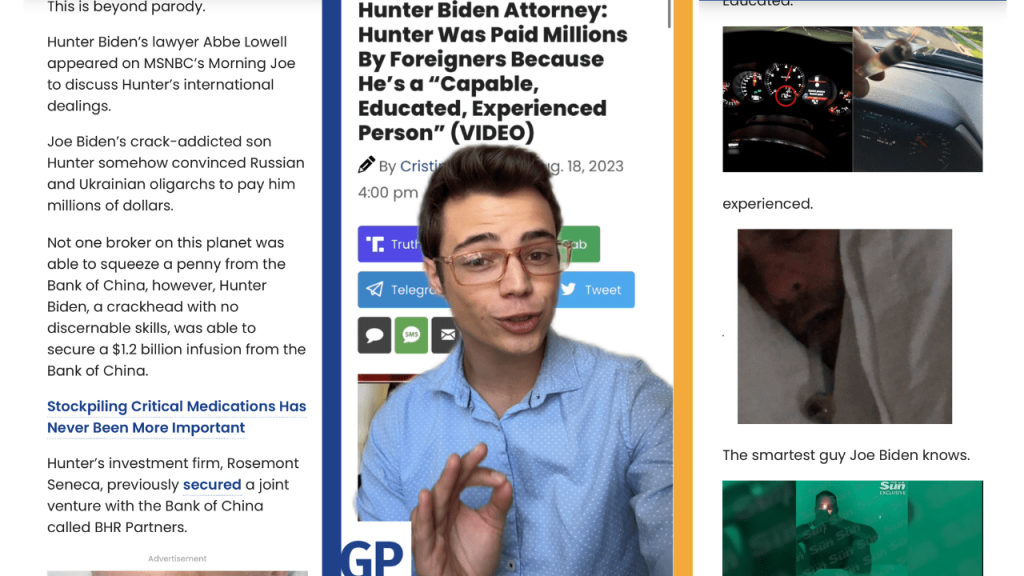The height and width of the screenshot is (576, 1024).
Task: Open the green Sun Exclusive image
Action: point(852,528)
